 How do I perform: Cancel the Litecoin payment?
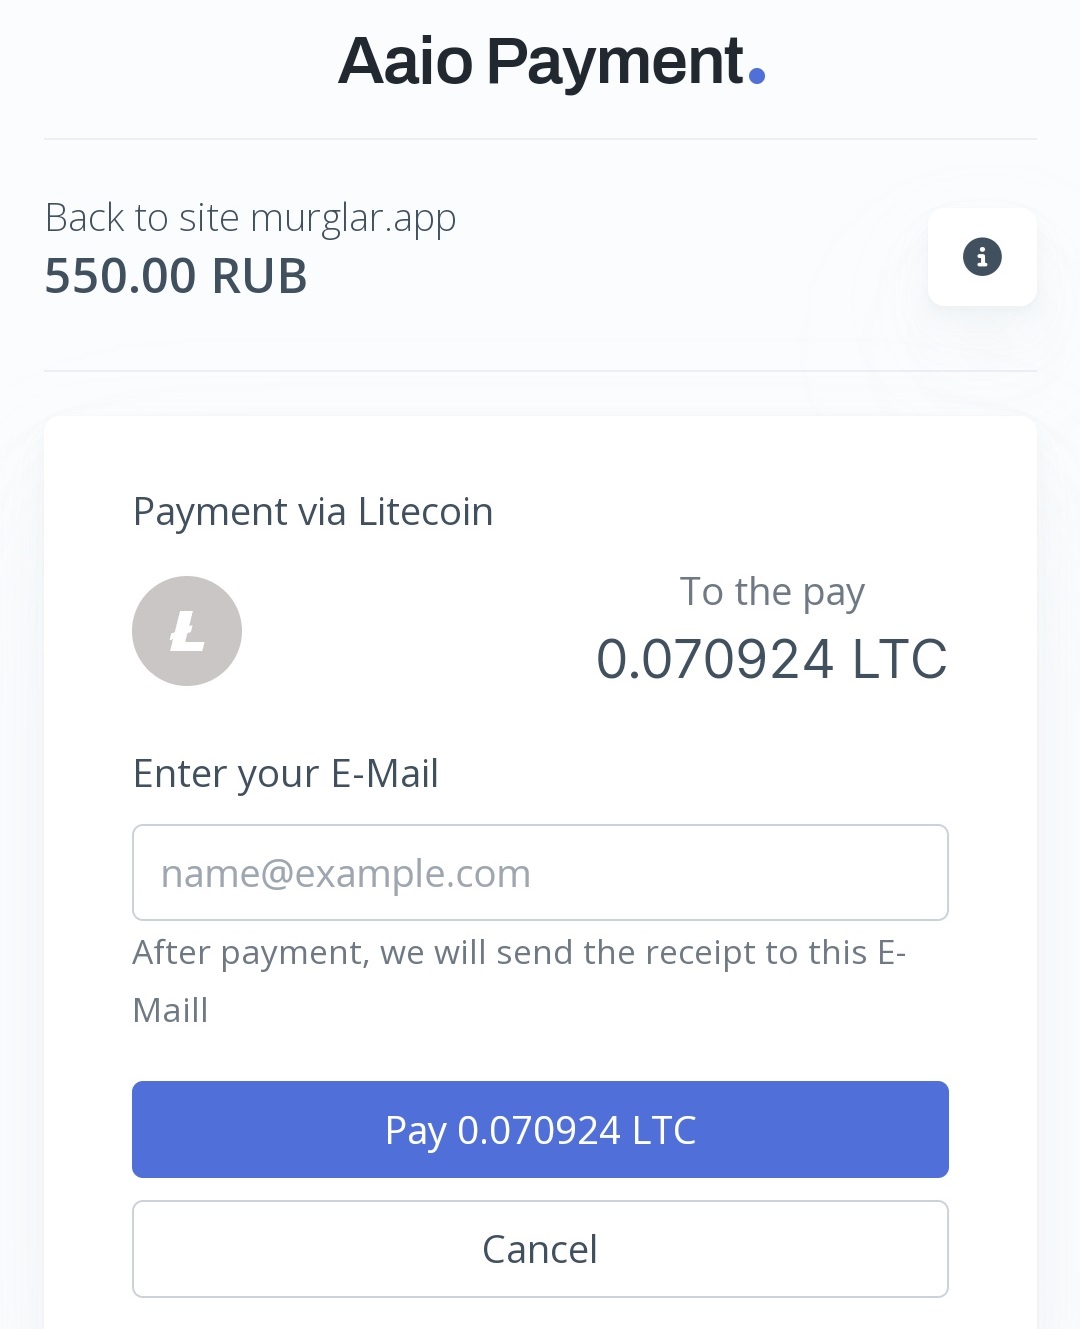point(540,1249)
